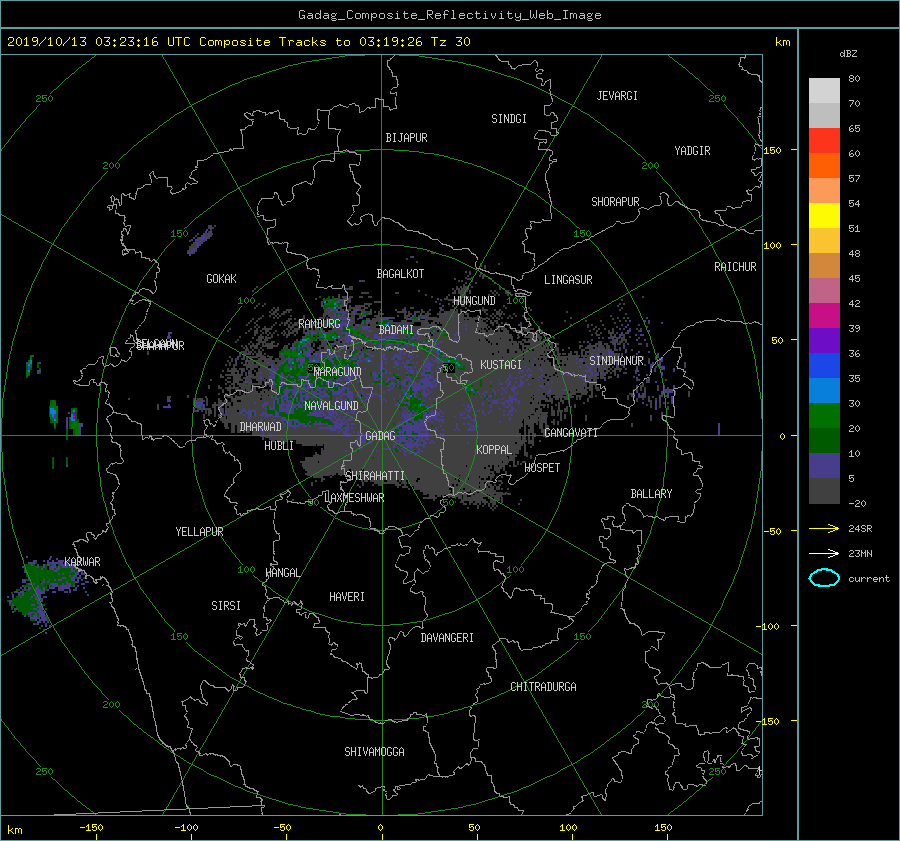This screenshot has width=900, height=841.
Task: Click the GADAG radar center label
Action: pos(380,436)
